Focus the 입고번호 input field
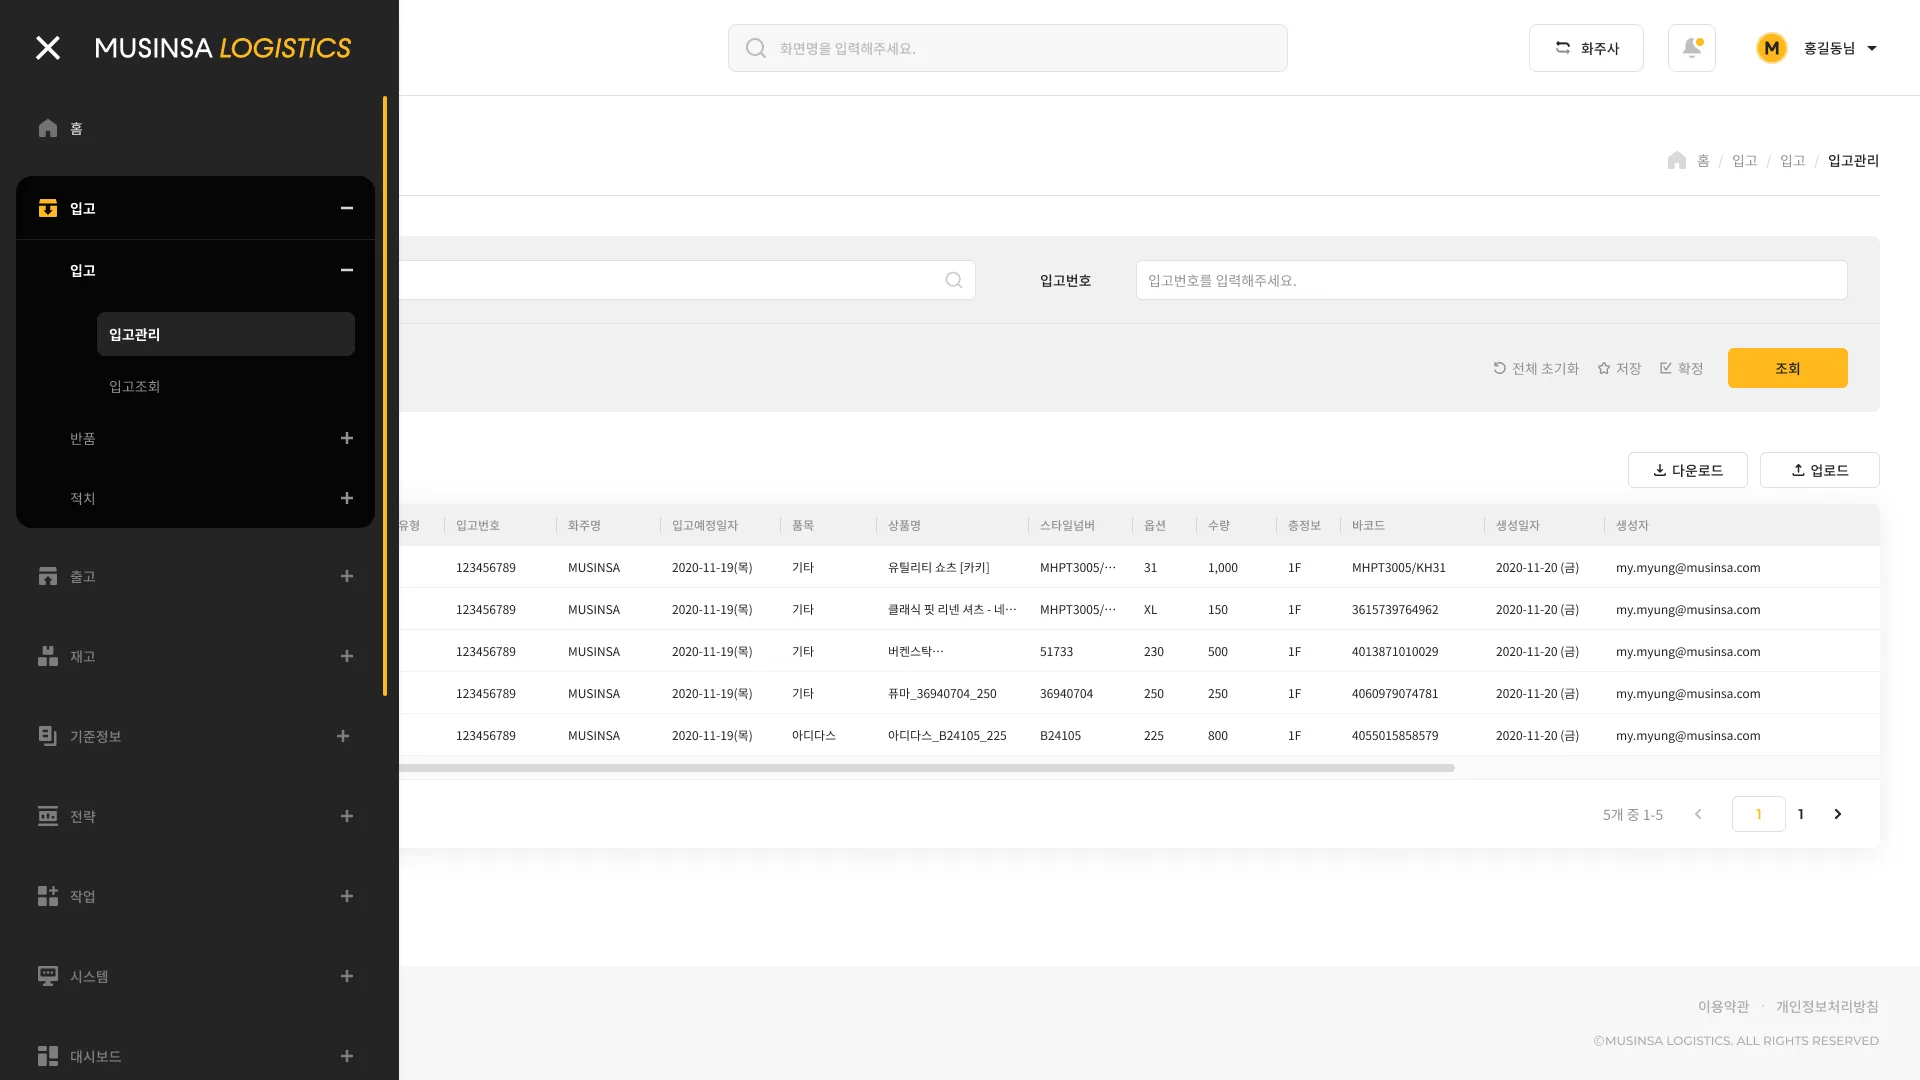 tap(1492, 280)
